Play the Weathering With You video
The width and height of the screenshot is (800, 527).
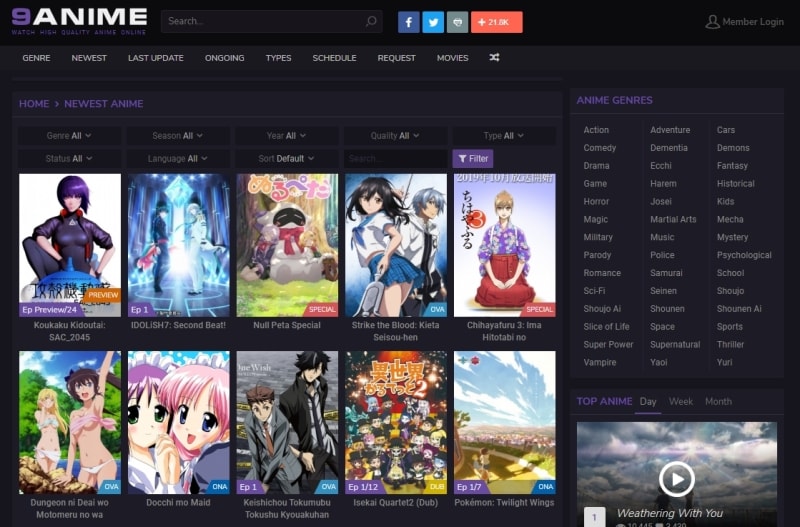[x=676, y=479]
